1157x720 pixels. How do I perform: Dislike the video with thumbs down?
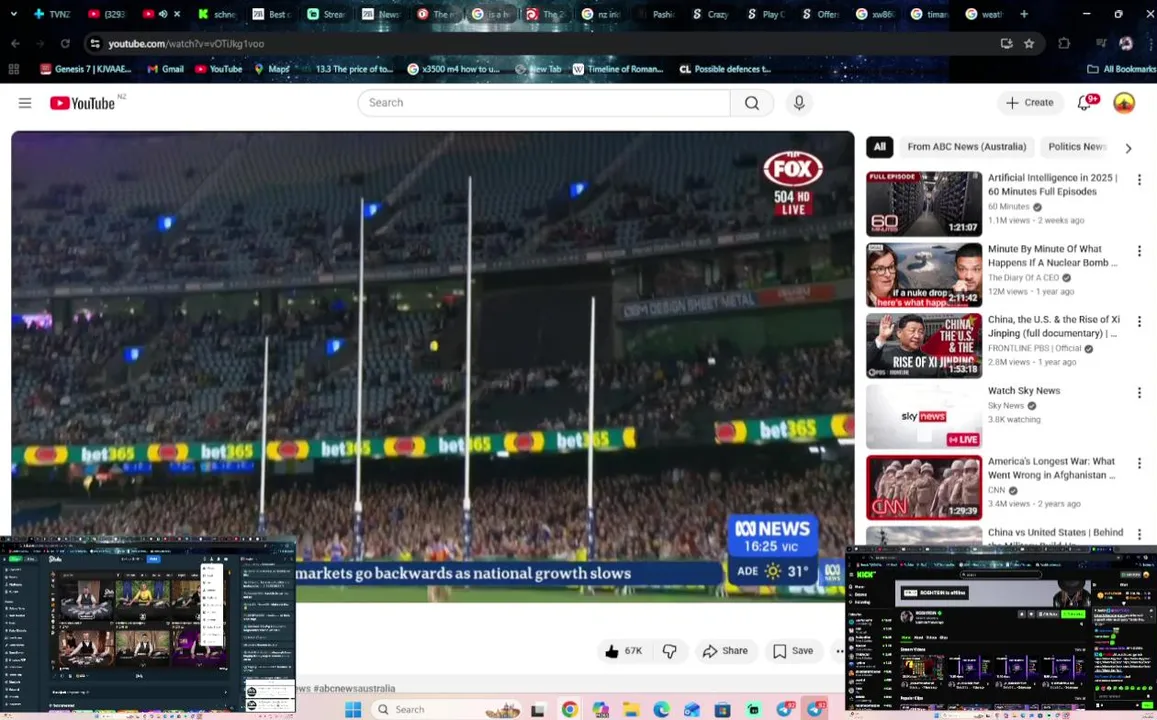[x=669, y=651]
